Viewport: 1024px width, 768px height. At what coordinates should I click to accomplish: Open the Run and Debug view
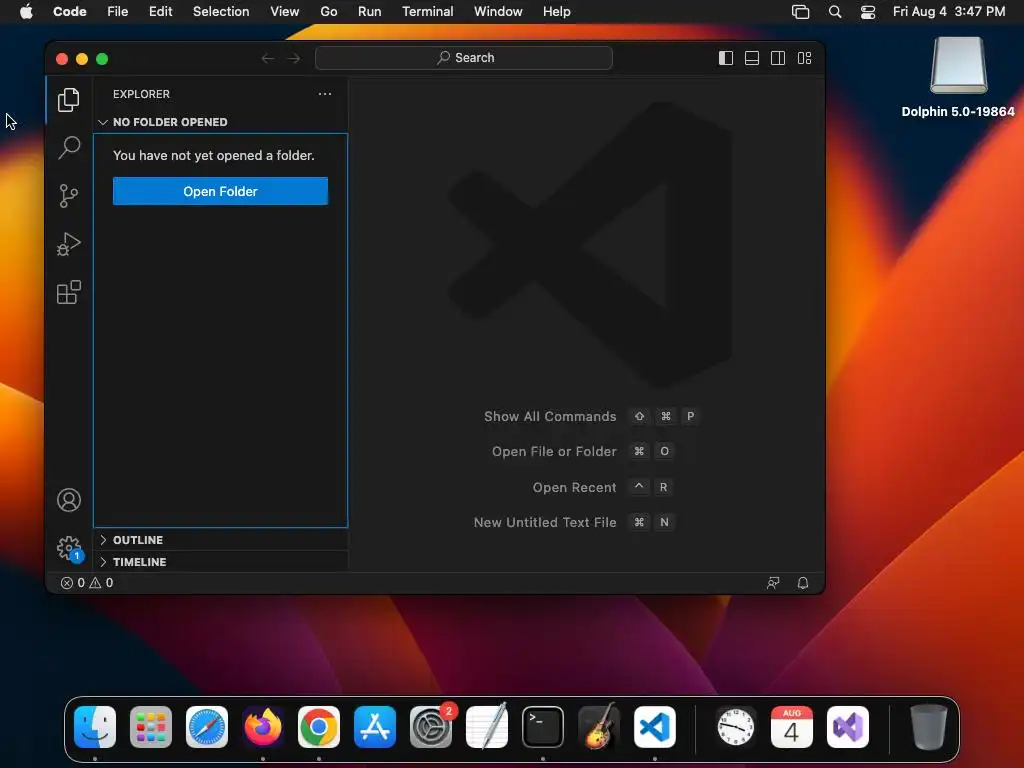69,244
